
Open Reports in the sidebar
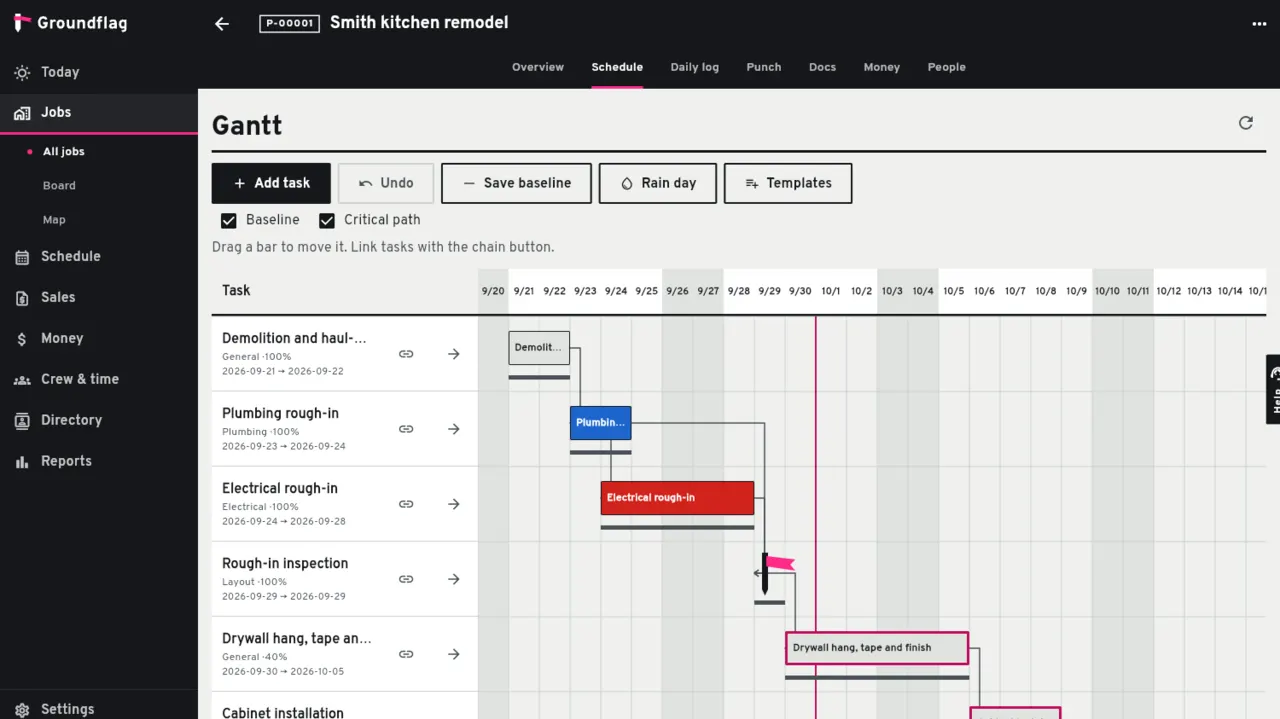99,461
